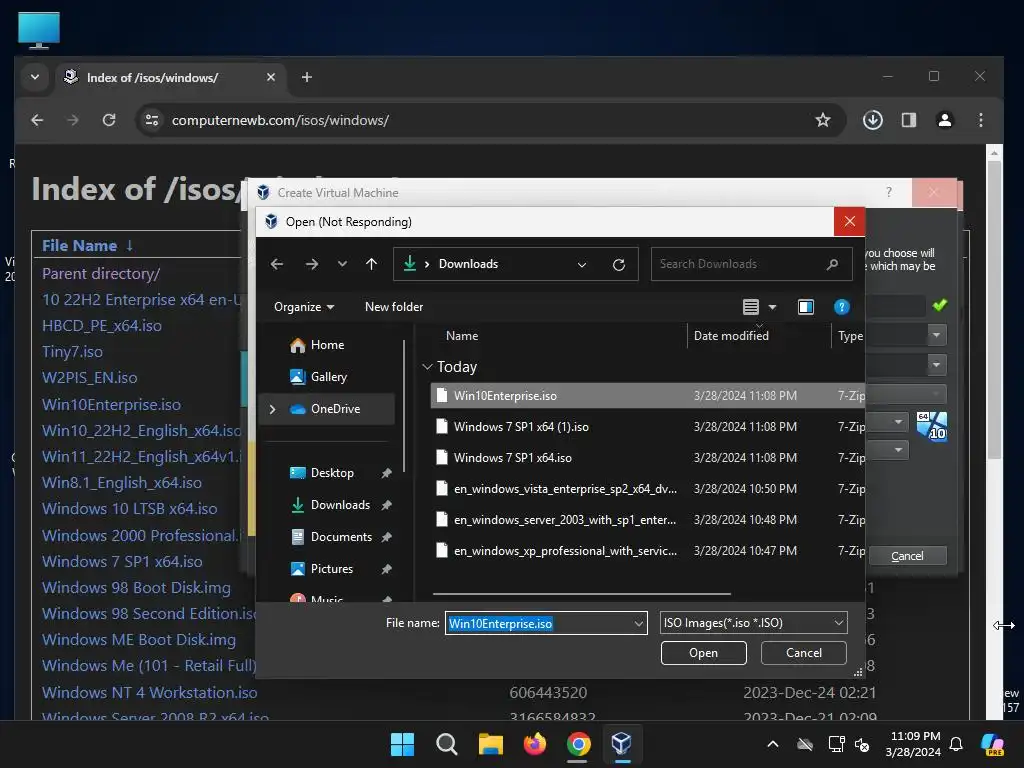Select en_windows_xp_professional file
The image size is (1024, 768).
(x=647, y=551)
